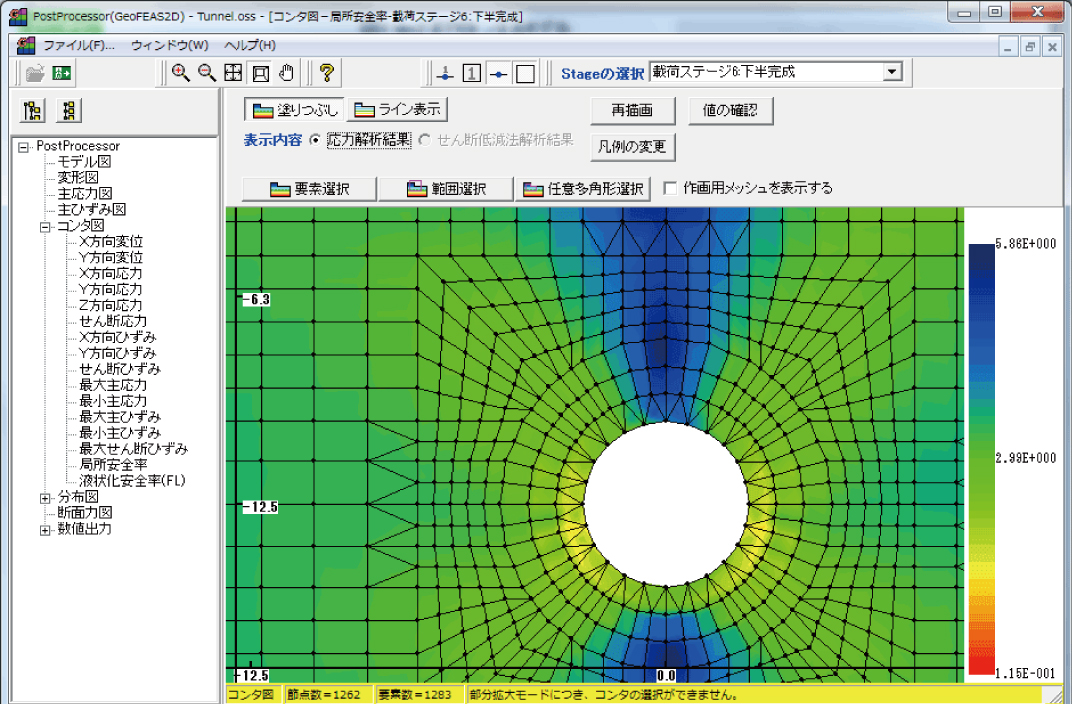Select せん断ひずみ contour item

(x=120, y=369)
